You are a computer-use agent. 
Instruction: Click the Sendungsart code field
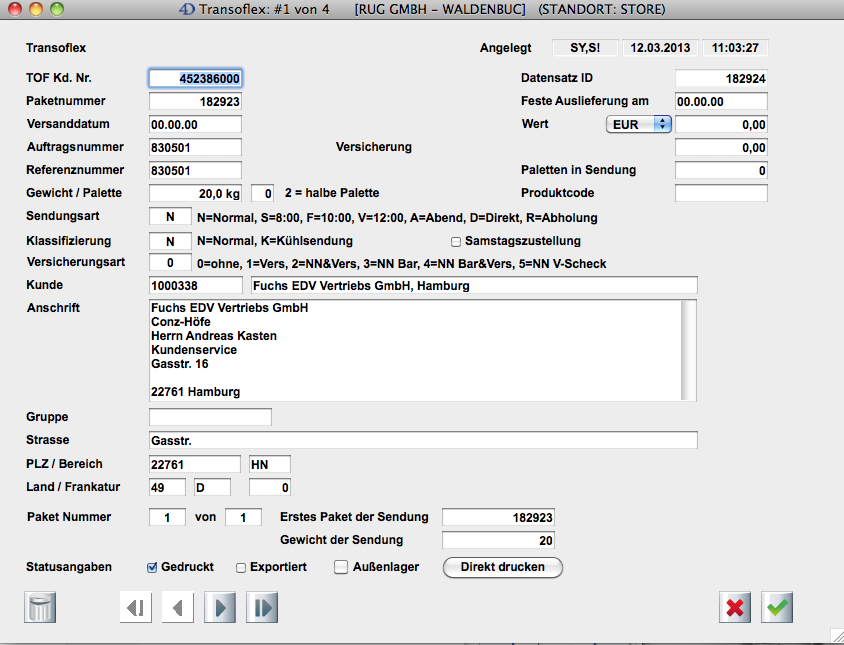click(170, 217)
